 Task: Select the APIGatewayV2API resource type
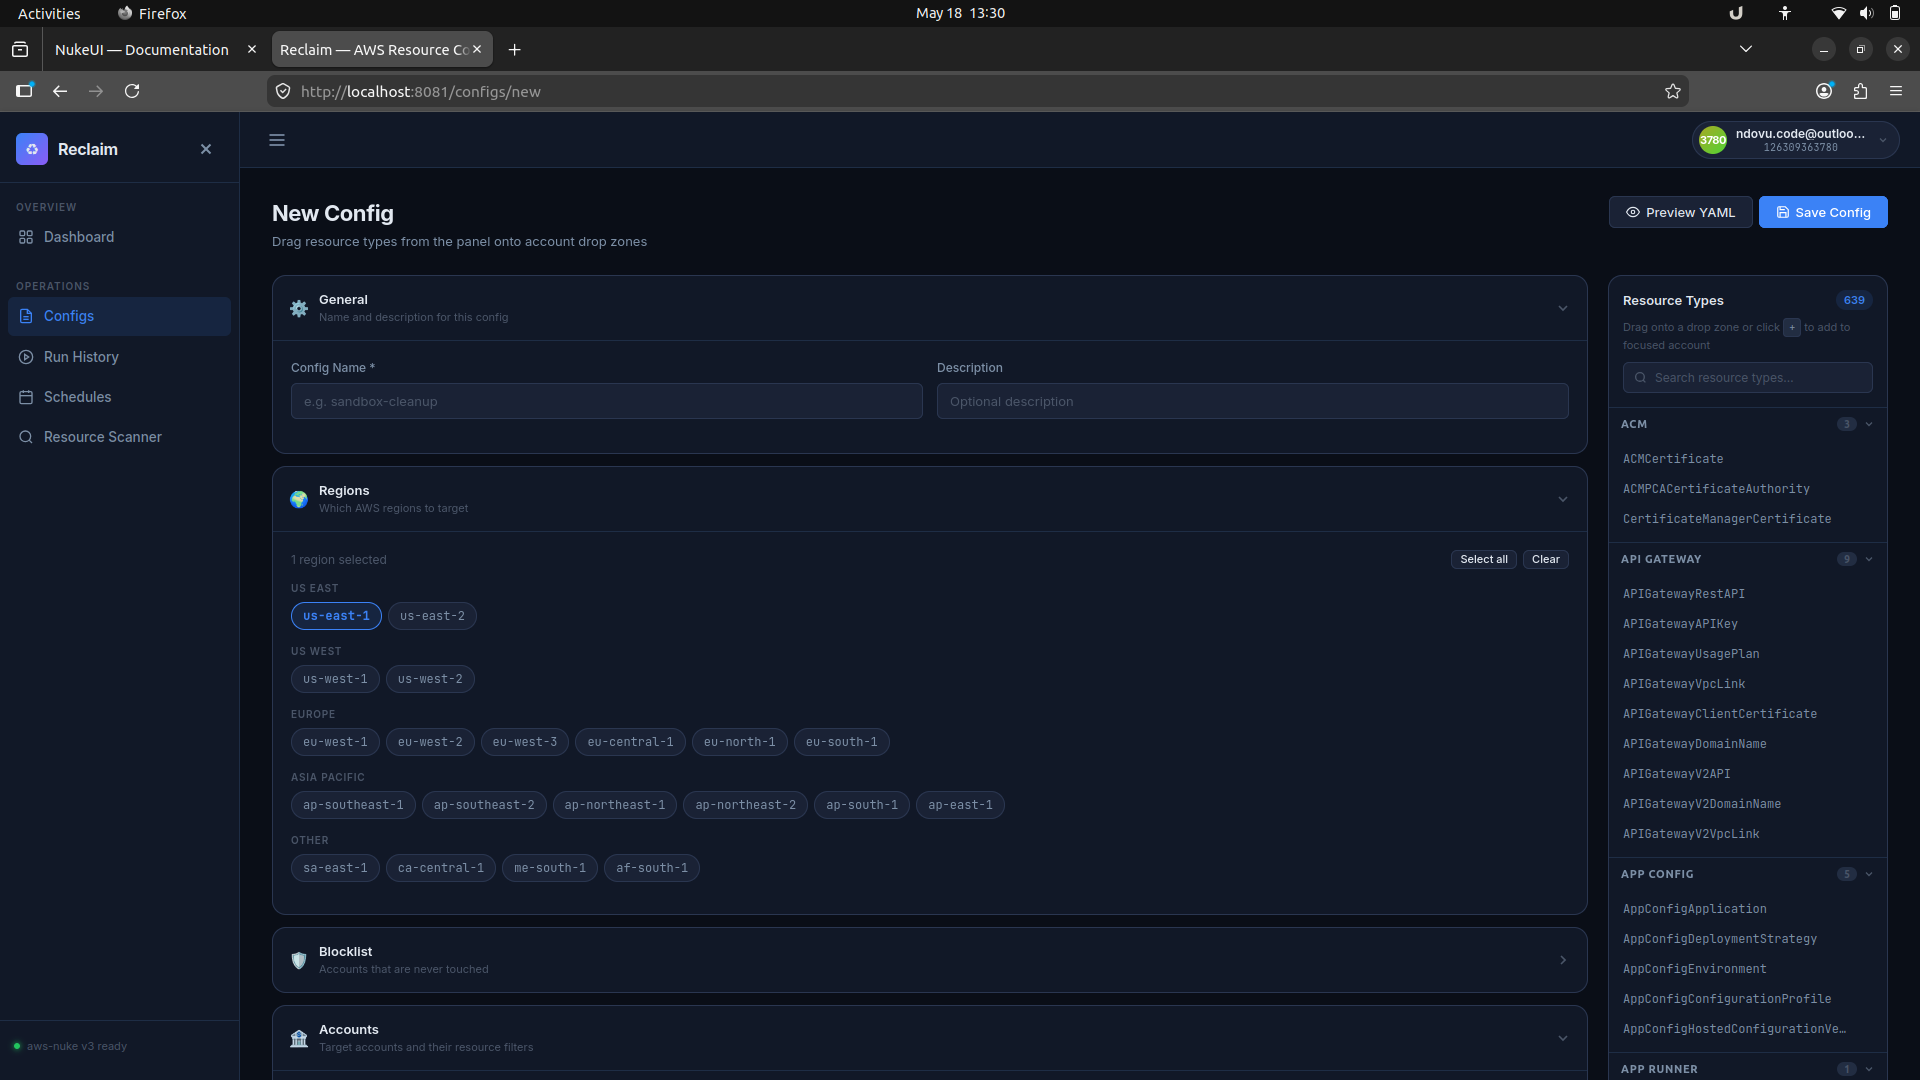pyautogui.click(x=1676, y=774)
